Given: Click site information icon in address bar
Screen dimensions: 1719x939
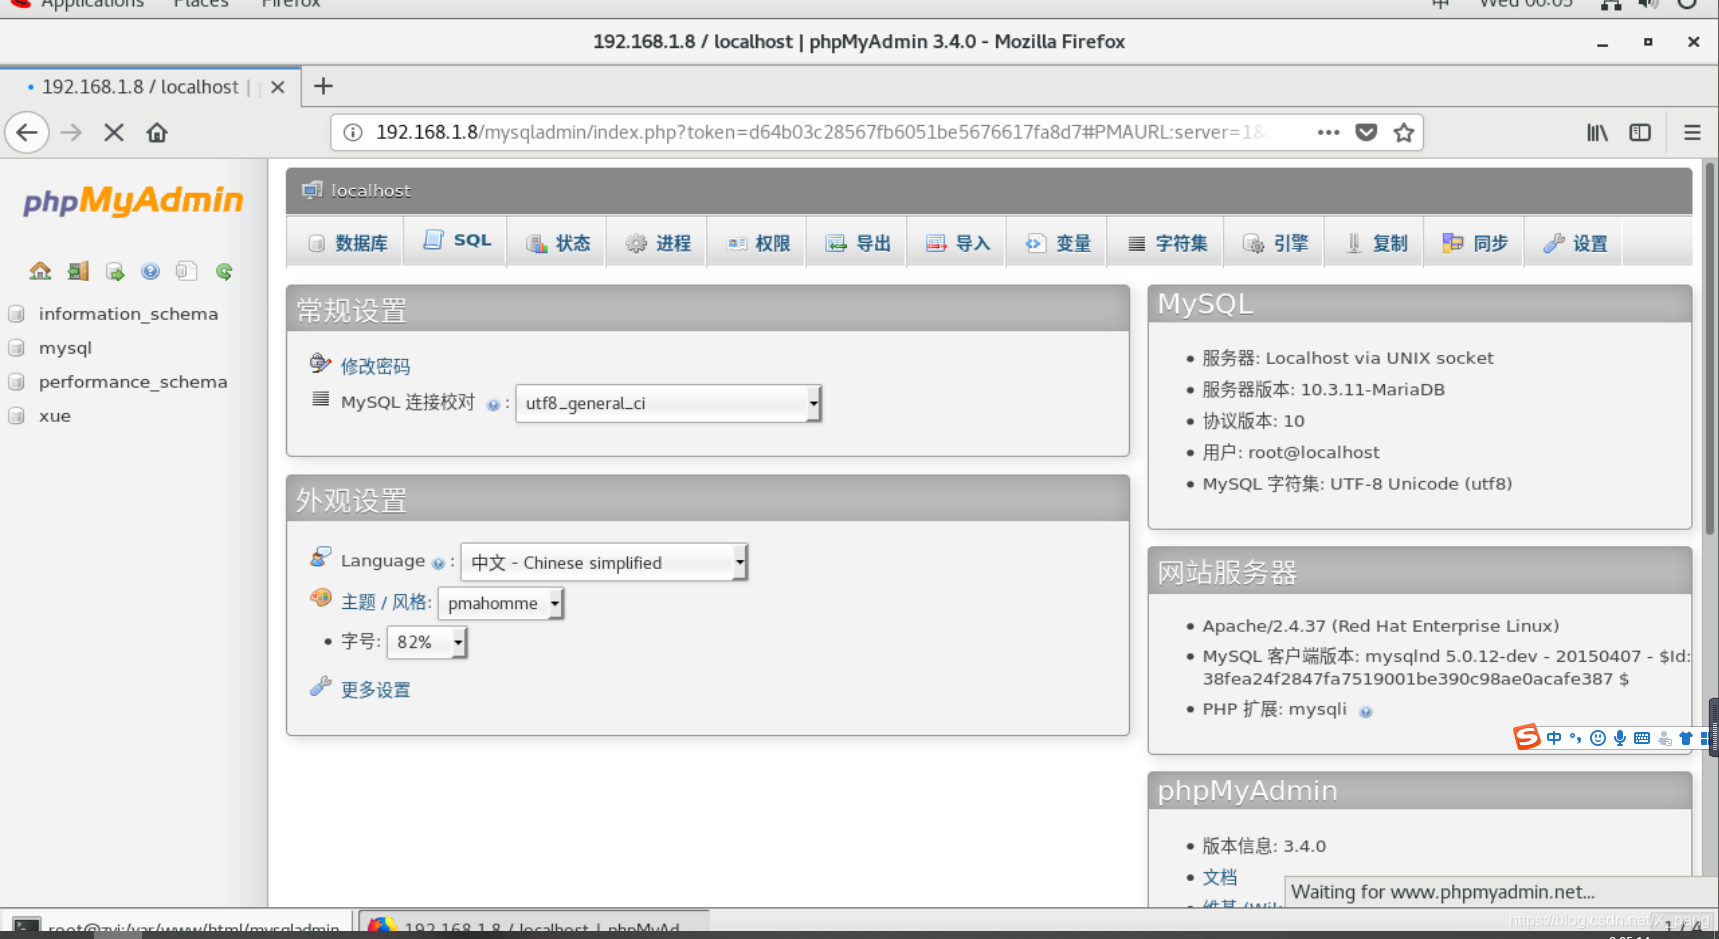Looking at the screenshot, I should click(x=353, y=132).
